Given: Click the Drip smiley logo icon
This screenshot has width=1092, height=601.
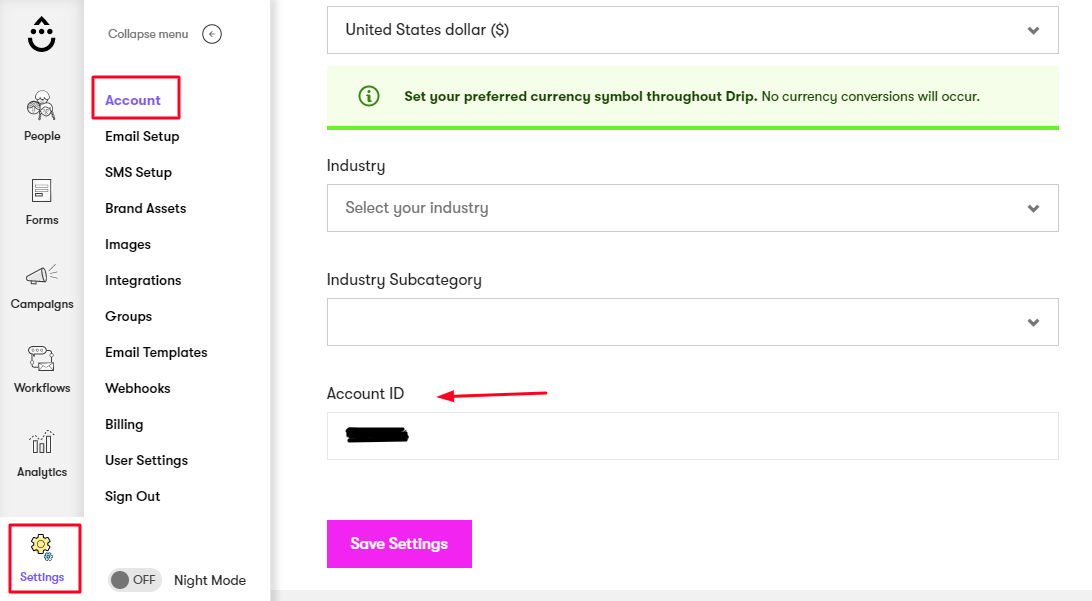Looking at the screenshot, I should (x=41, y=34).
